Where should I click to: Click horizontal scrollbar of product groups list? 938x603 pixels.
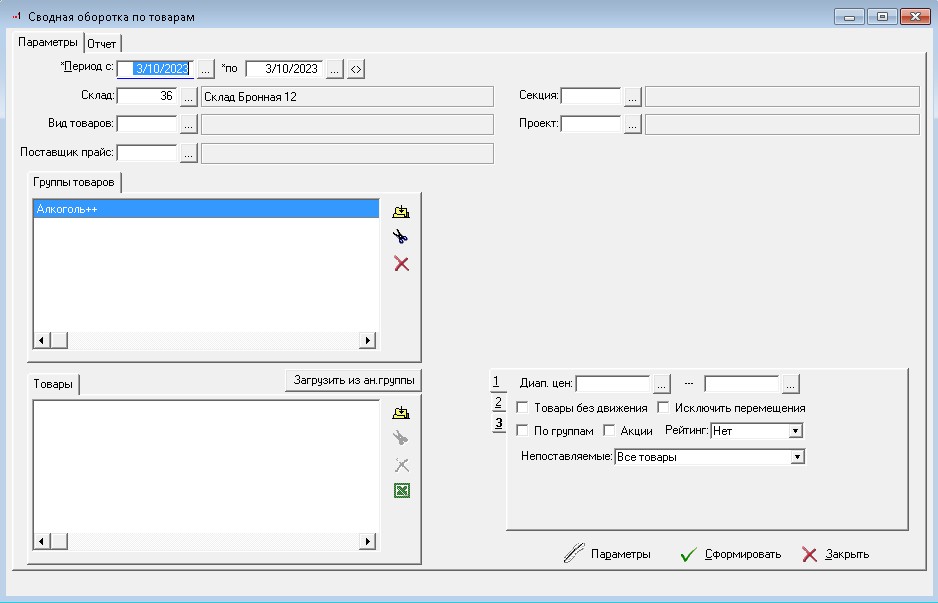coord(205,341)
